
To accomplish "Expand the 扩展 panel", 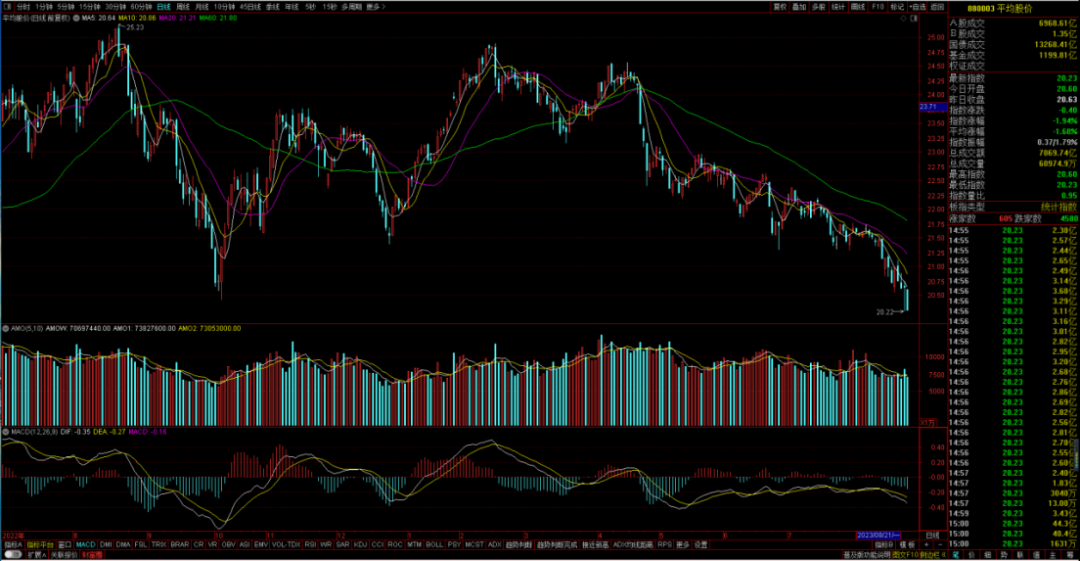I will point(37,554).
